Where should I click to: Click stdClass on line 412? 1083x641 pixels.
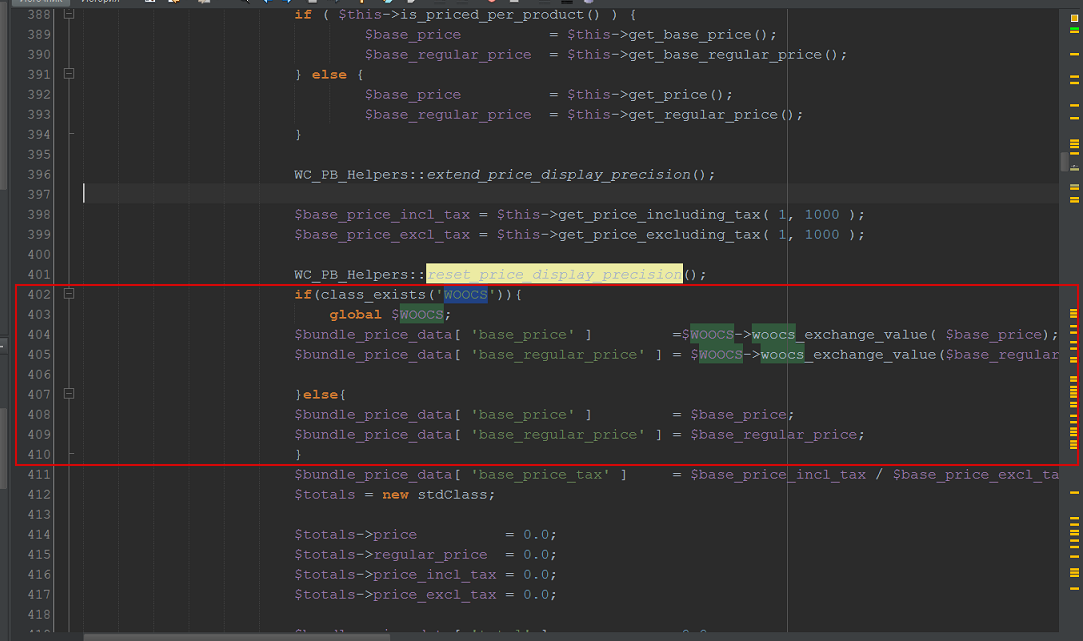coord(452,495)
